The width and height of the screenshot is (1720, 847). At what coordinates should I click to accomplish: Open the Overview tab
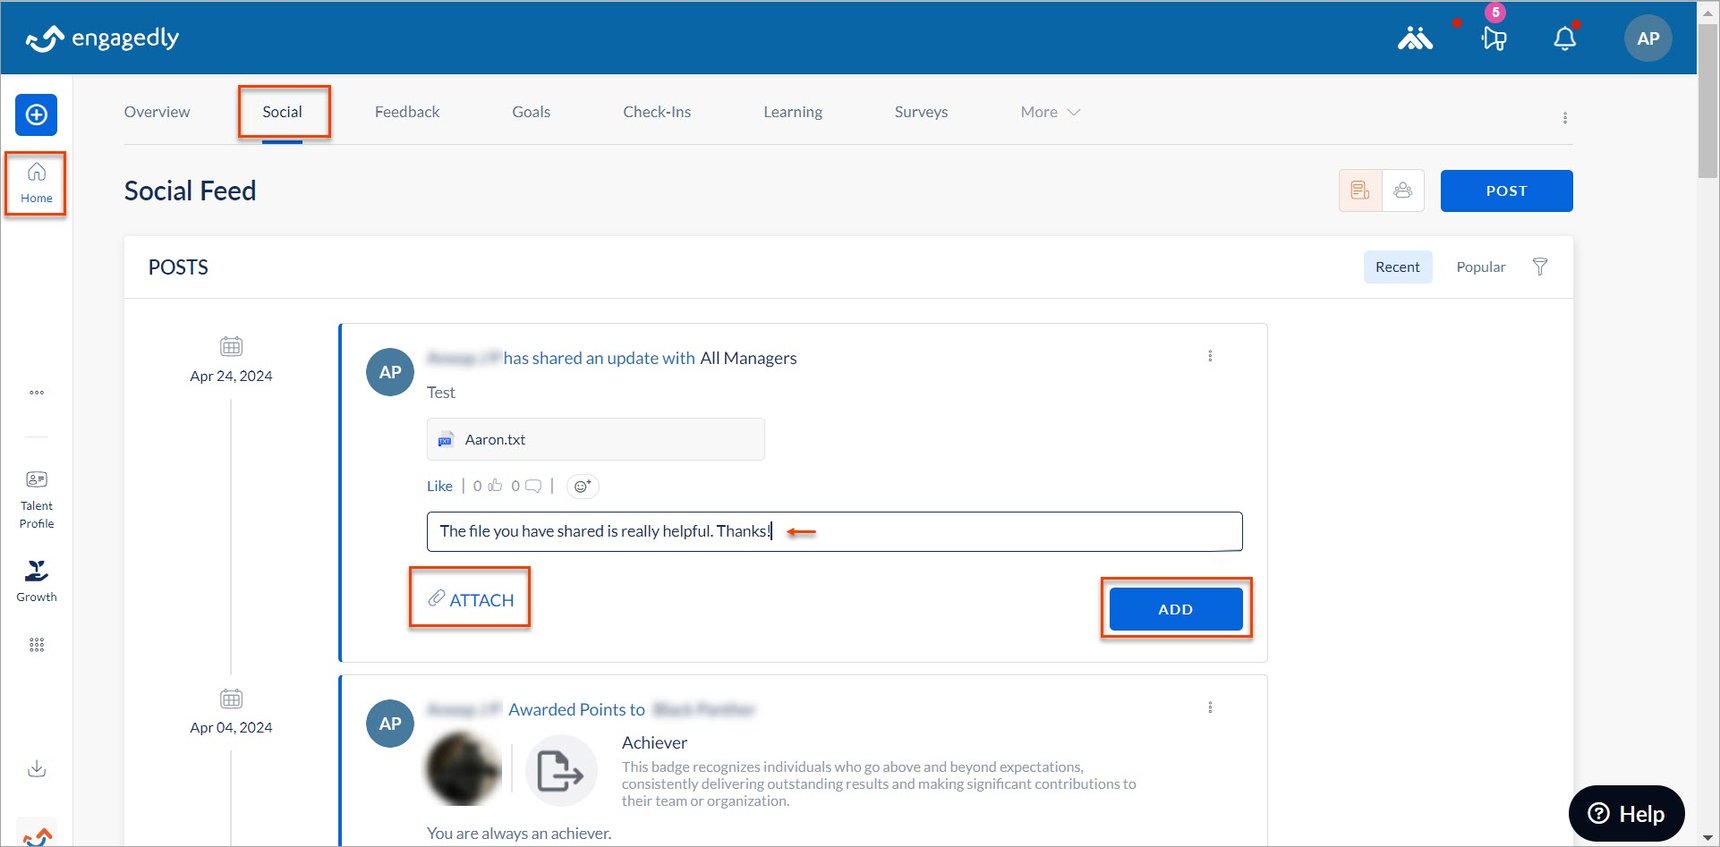coord(157,112)
